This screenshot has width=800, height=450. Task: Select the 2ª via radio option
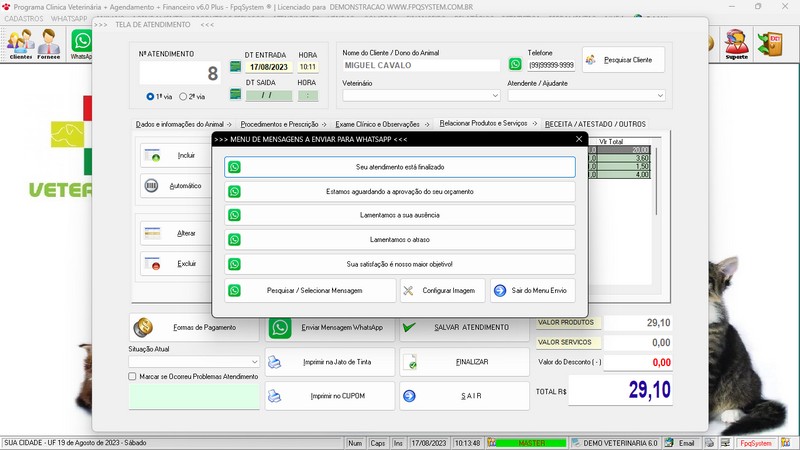point(183,97)
